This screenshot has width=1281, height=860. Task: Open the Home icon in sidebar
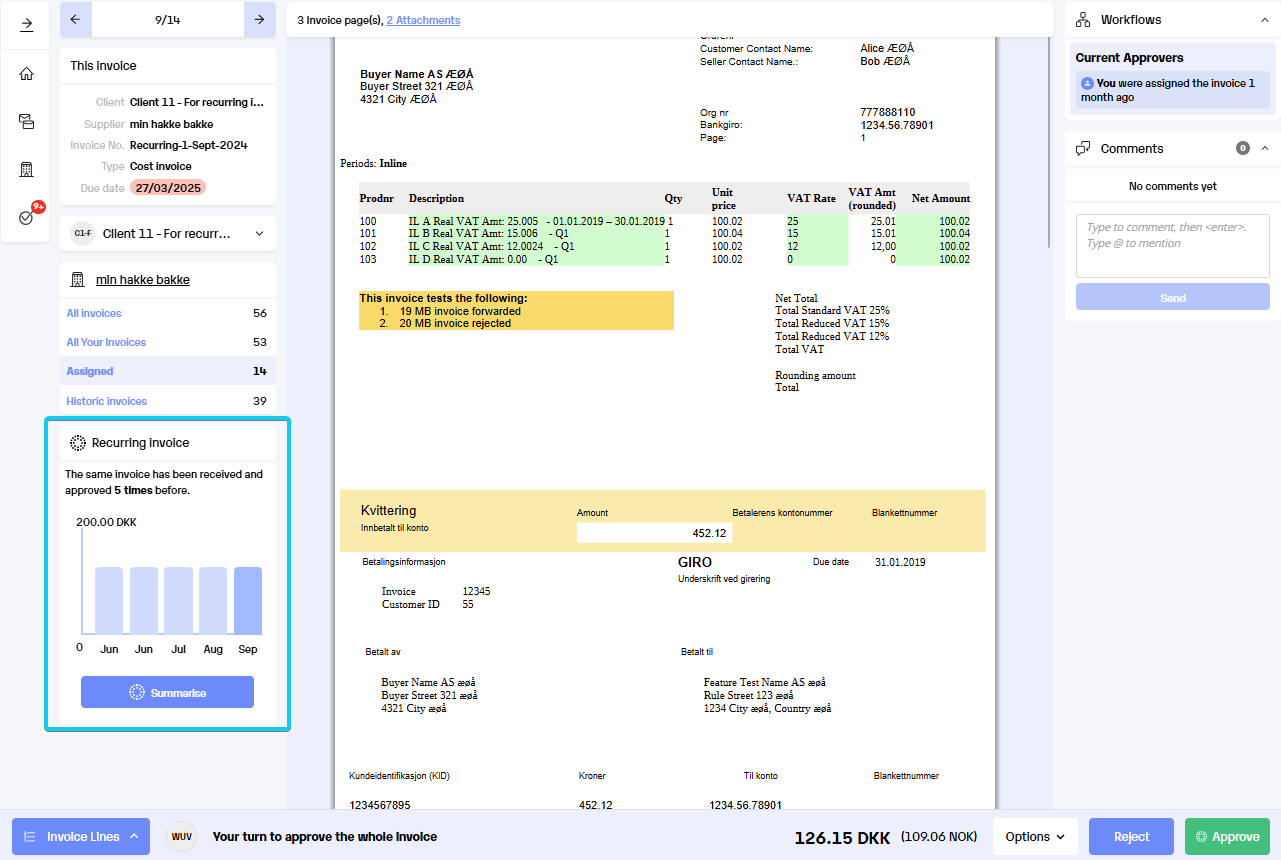tap(26, 73)
